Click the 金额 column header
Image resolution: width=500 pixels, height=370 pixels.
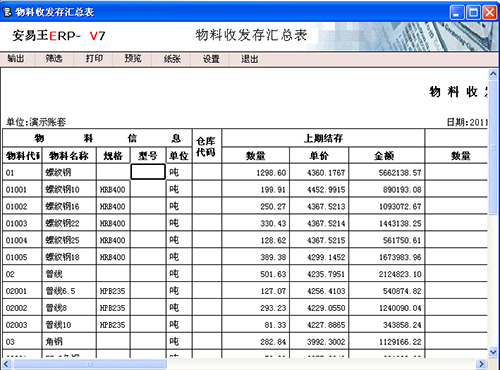click(x=386, y=156)
